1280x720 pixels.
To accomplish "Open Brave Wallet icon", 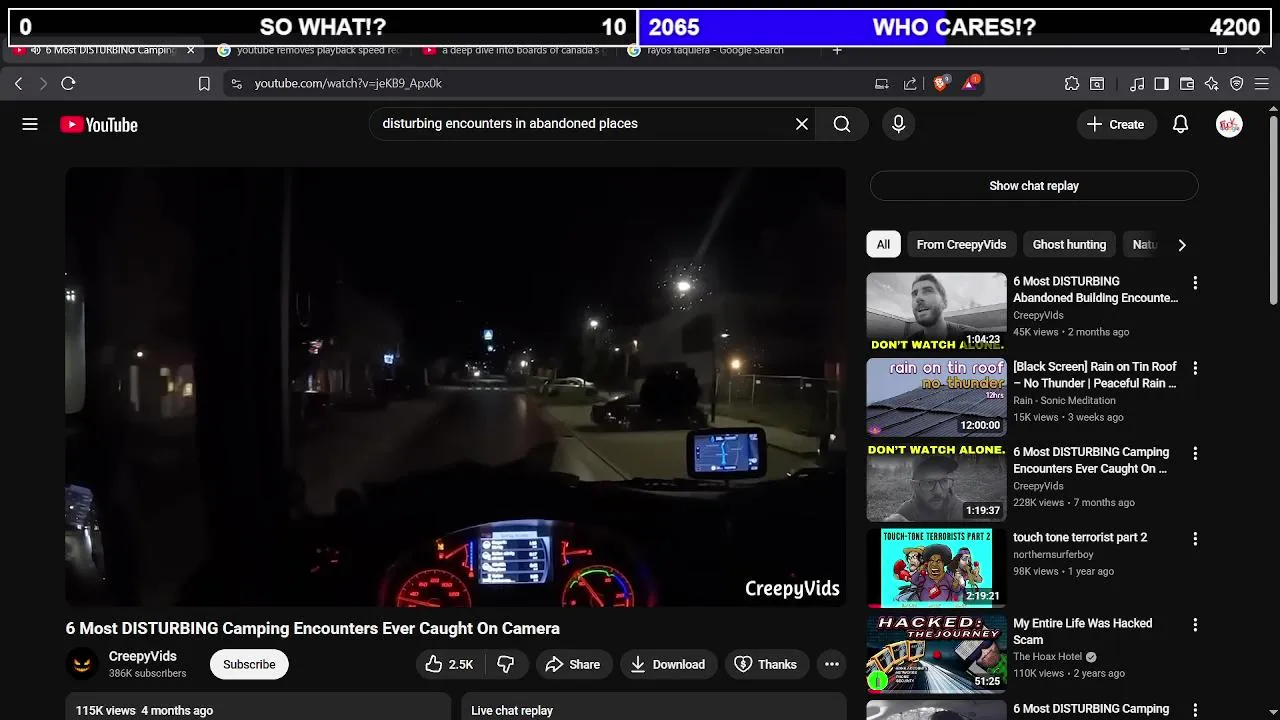I will point(1187,84).
